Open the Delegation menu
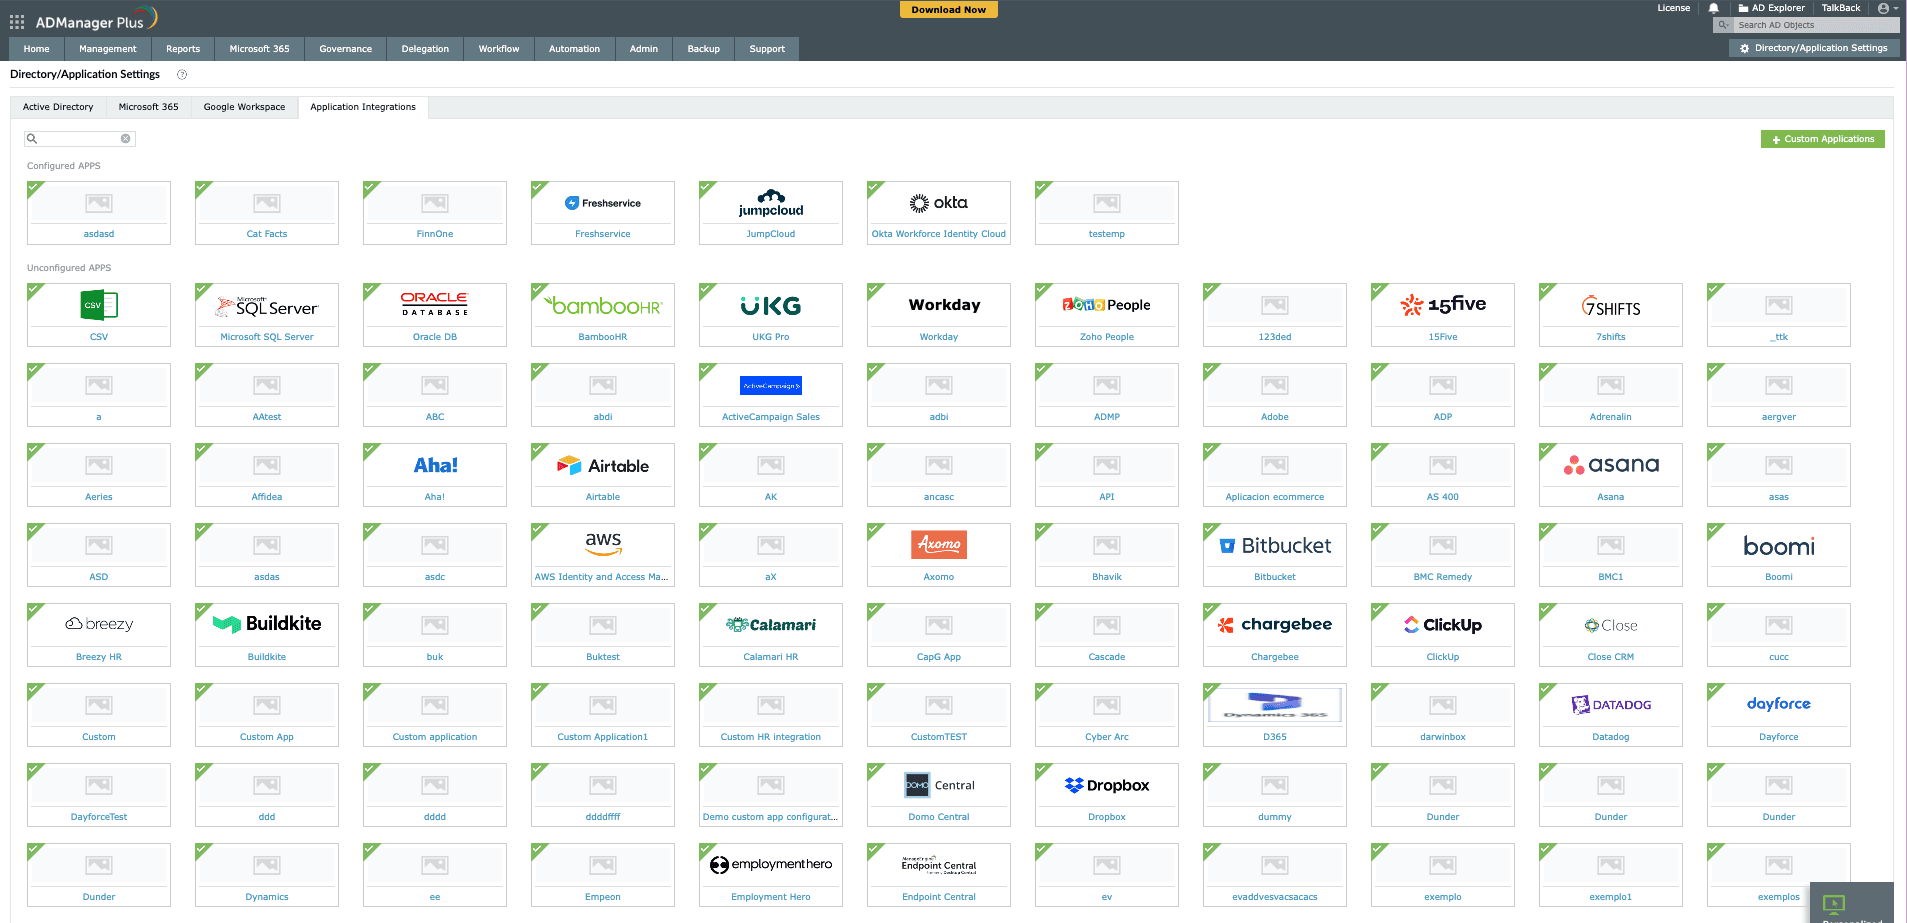Image resolution: width=1907 pixels, height=923 pixels. (x=425, y=49)
